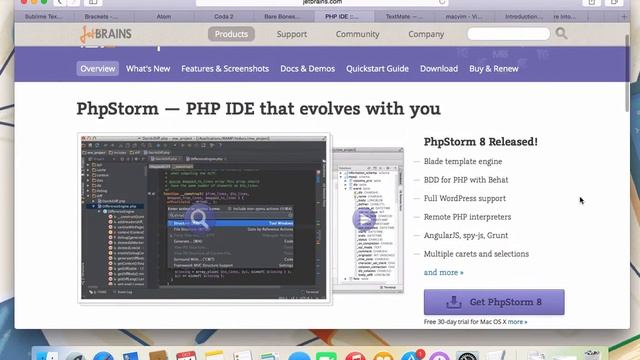
Task: Switch to the TextMate tab
Action: pos(403,17)
